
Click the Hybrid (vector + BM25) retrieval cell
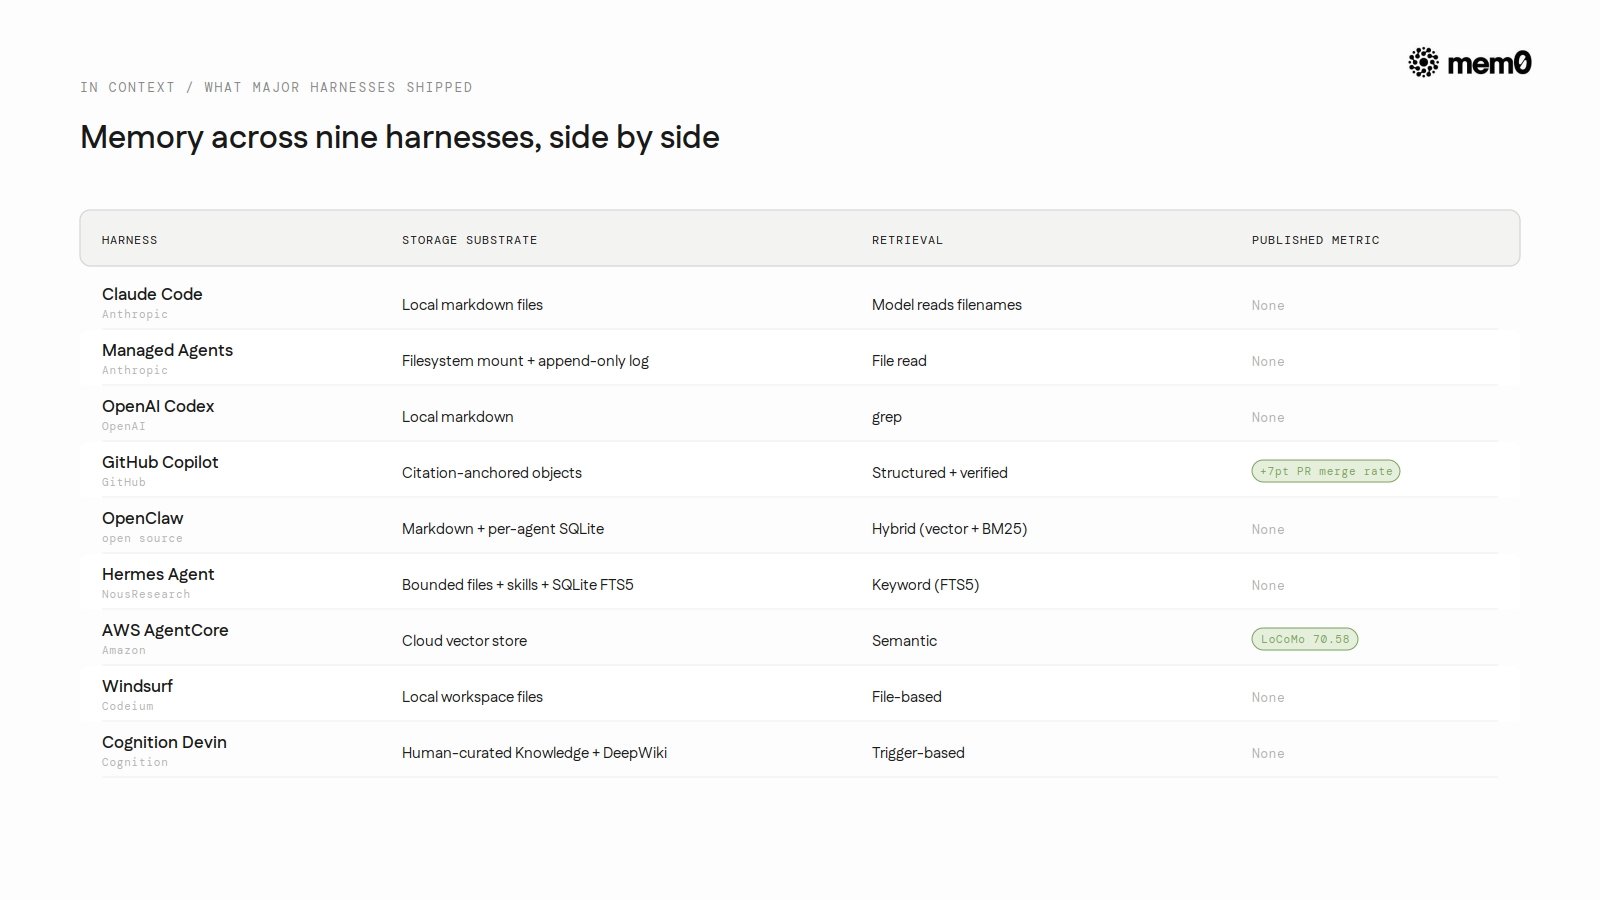point(949,529)
